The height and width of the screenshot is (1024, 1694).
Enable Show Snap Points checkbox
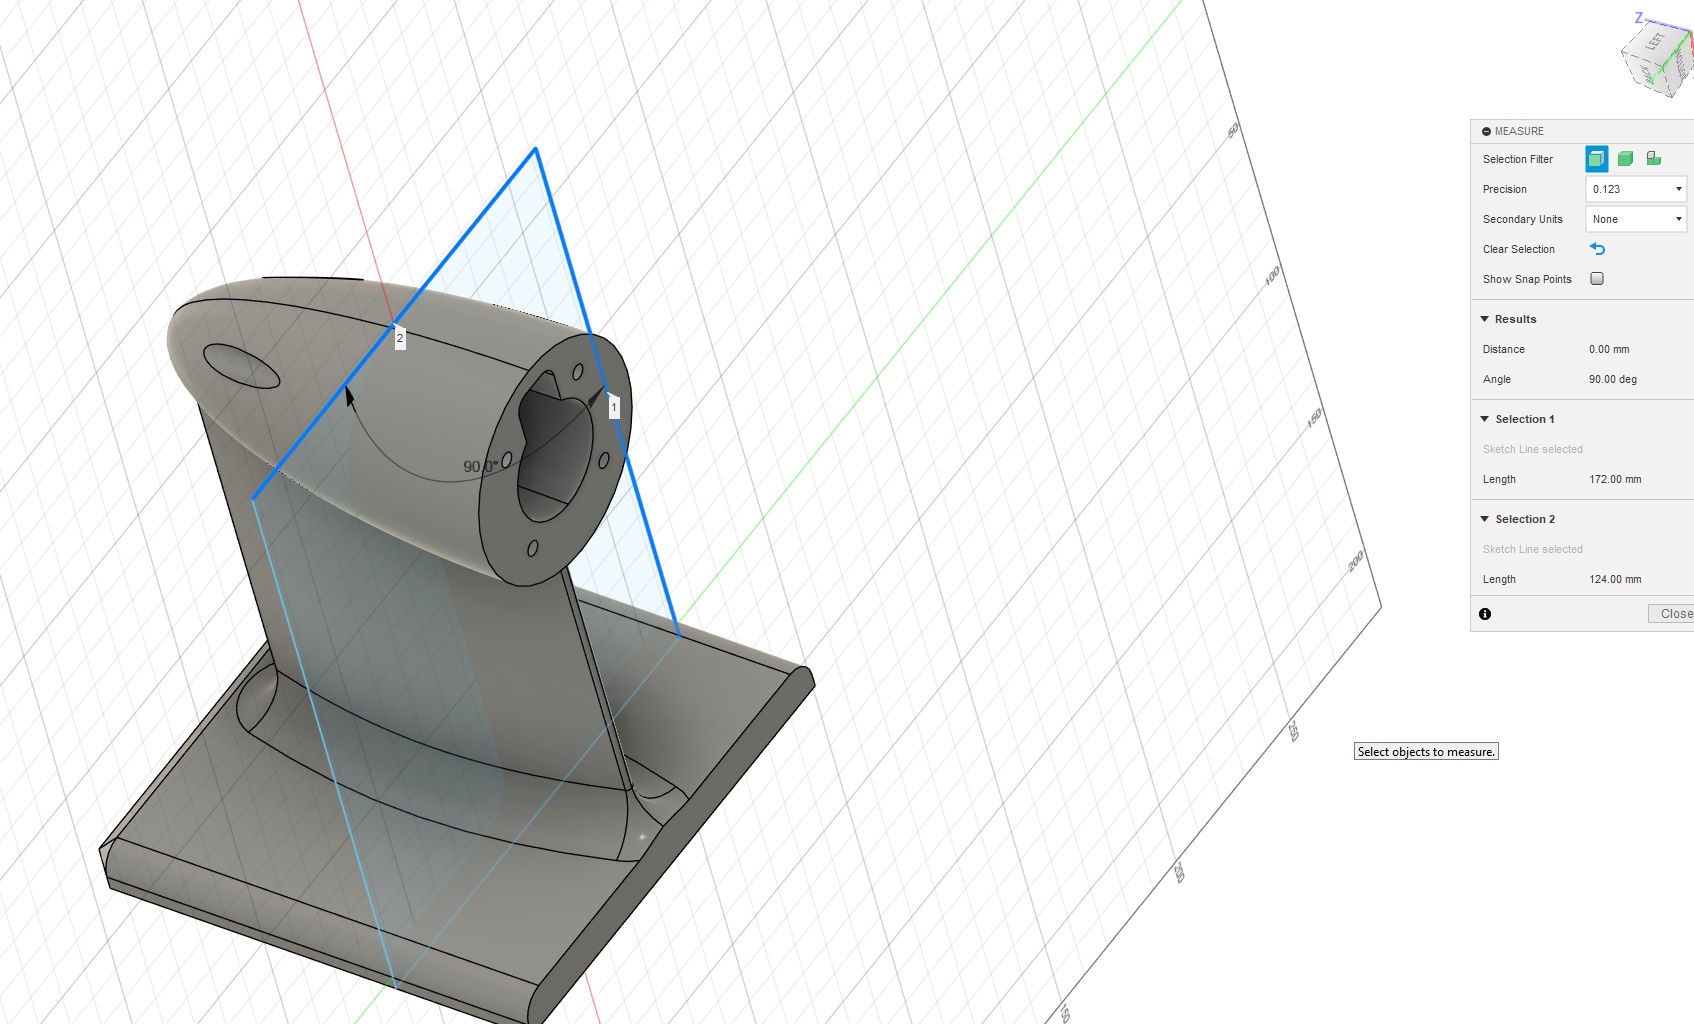click(1597, 279)
